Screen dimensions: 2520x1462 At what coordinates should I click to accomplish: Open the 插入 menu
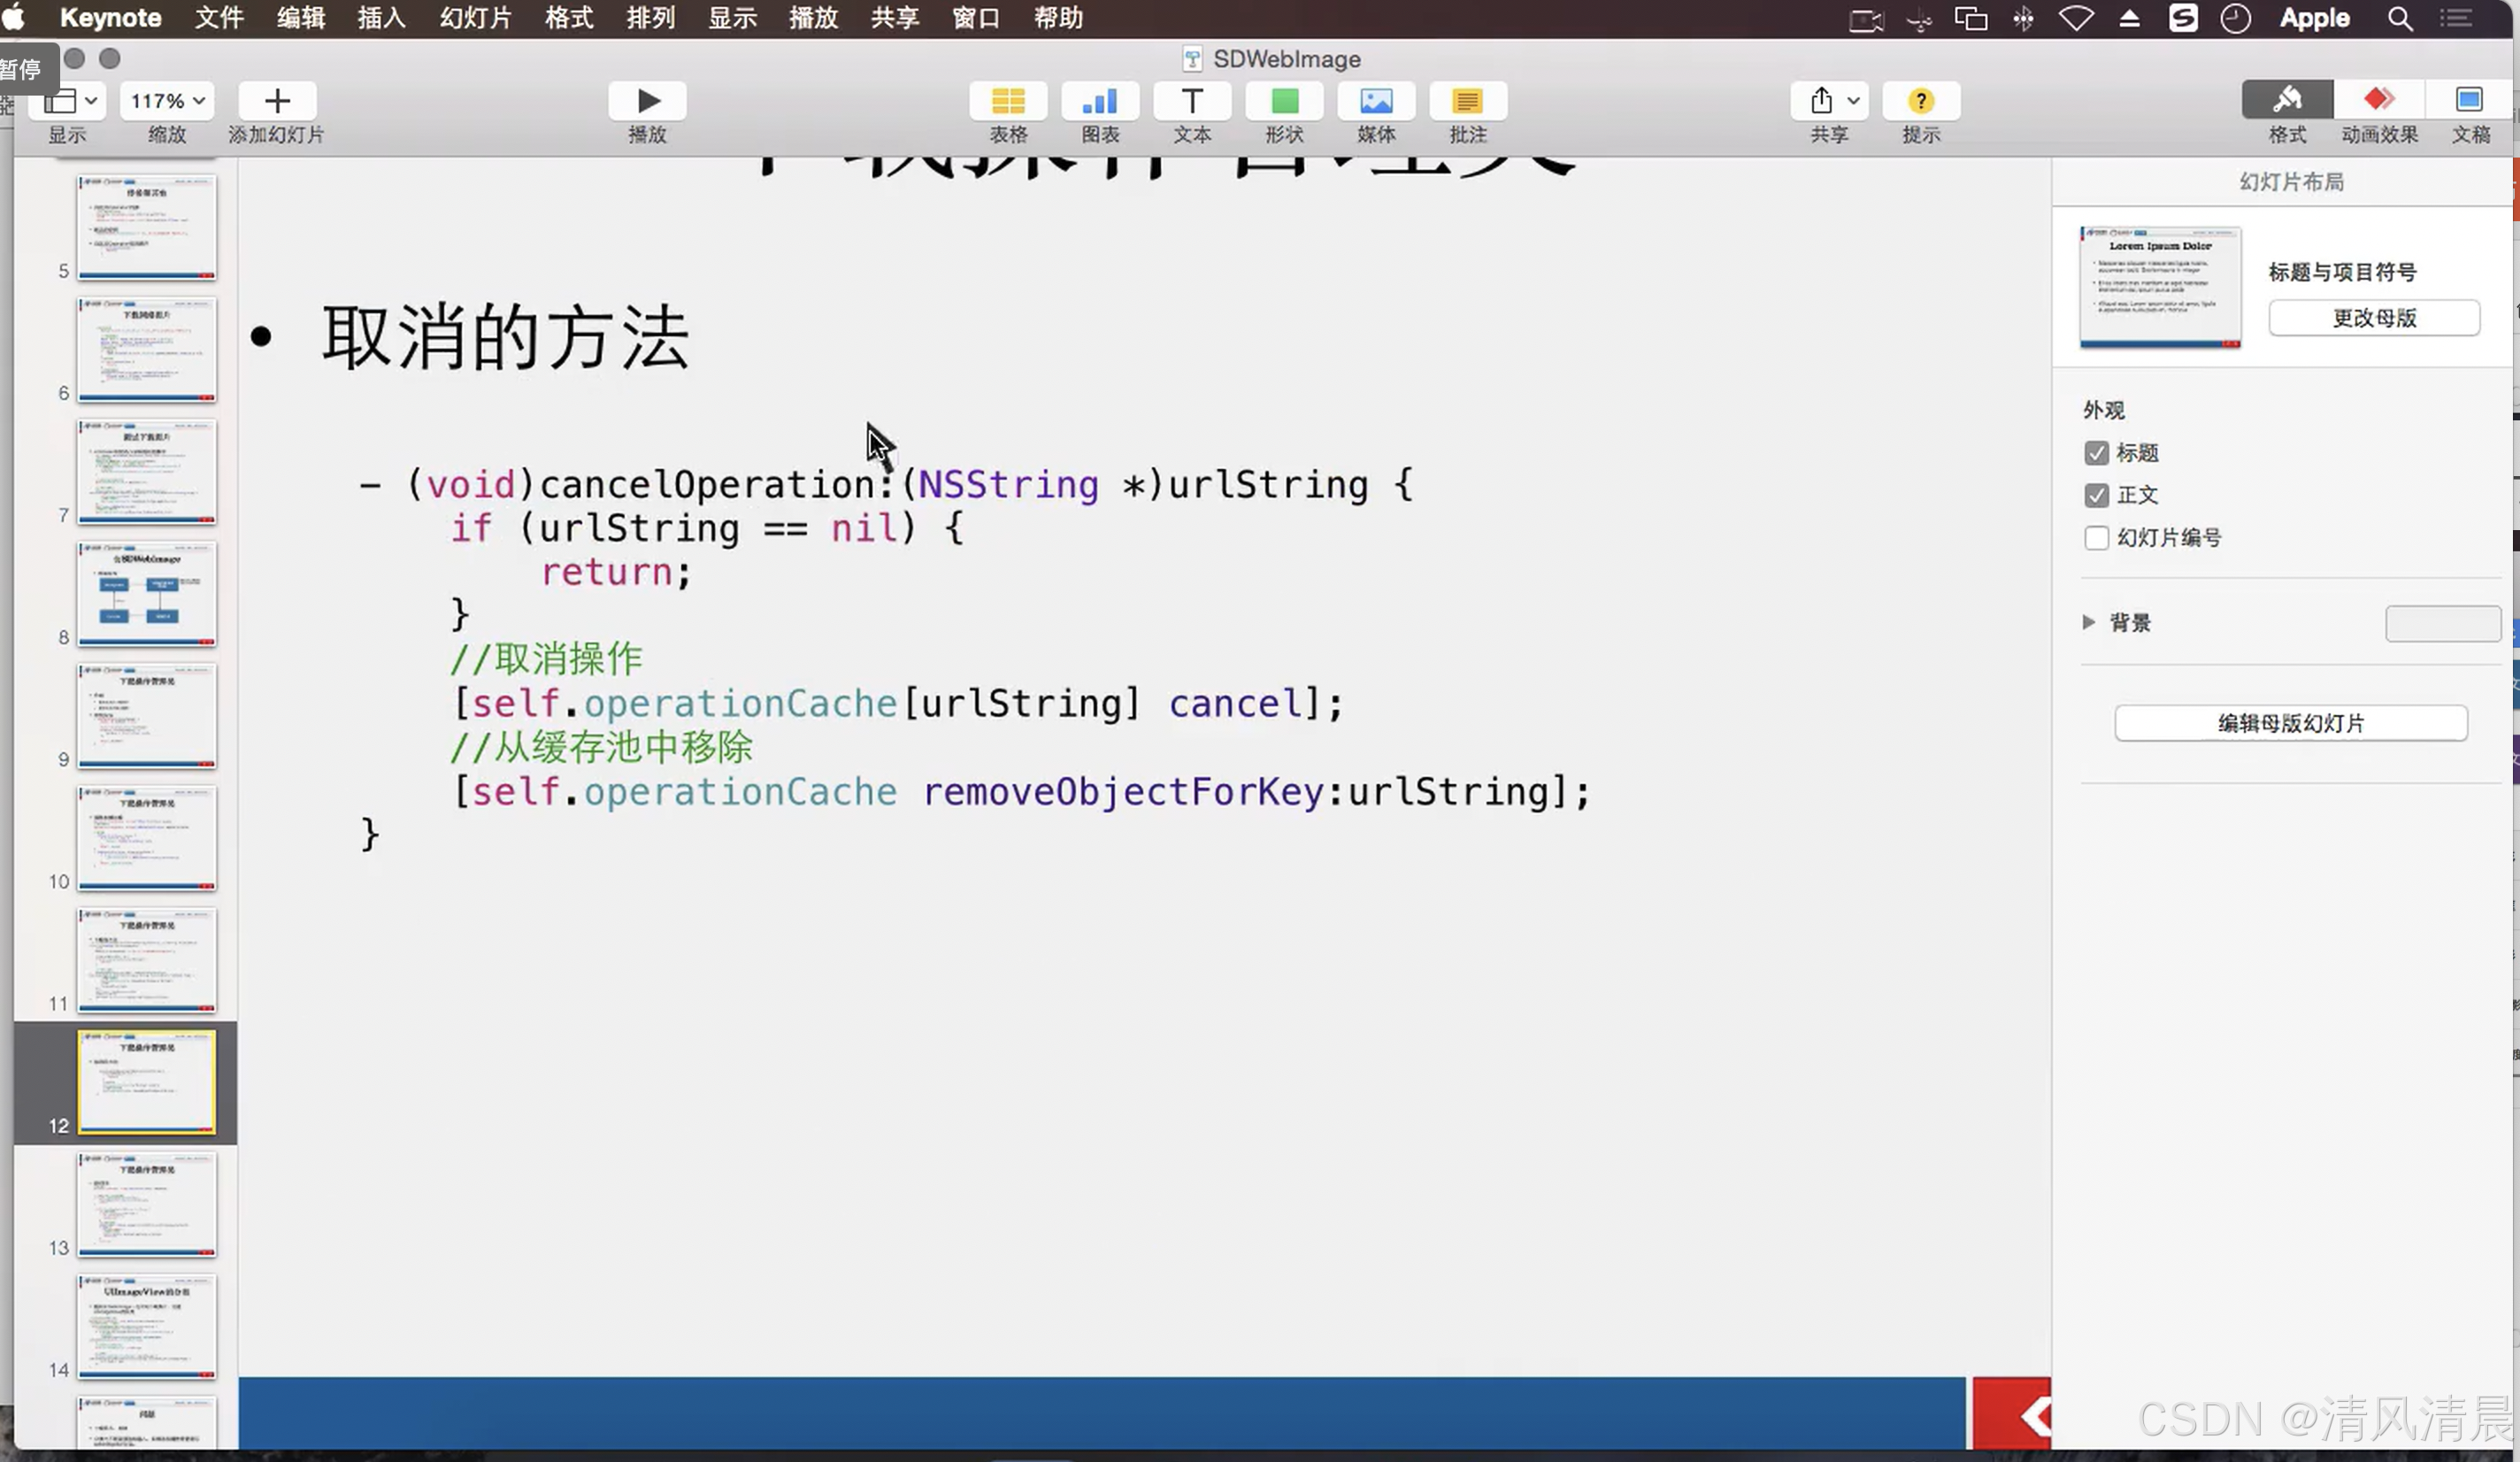point(381,18)
